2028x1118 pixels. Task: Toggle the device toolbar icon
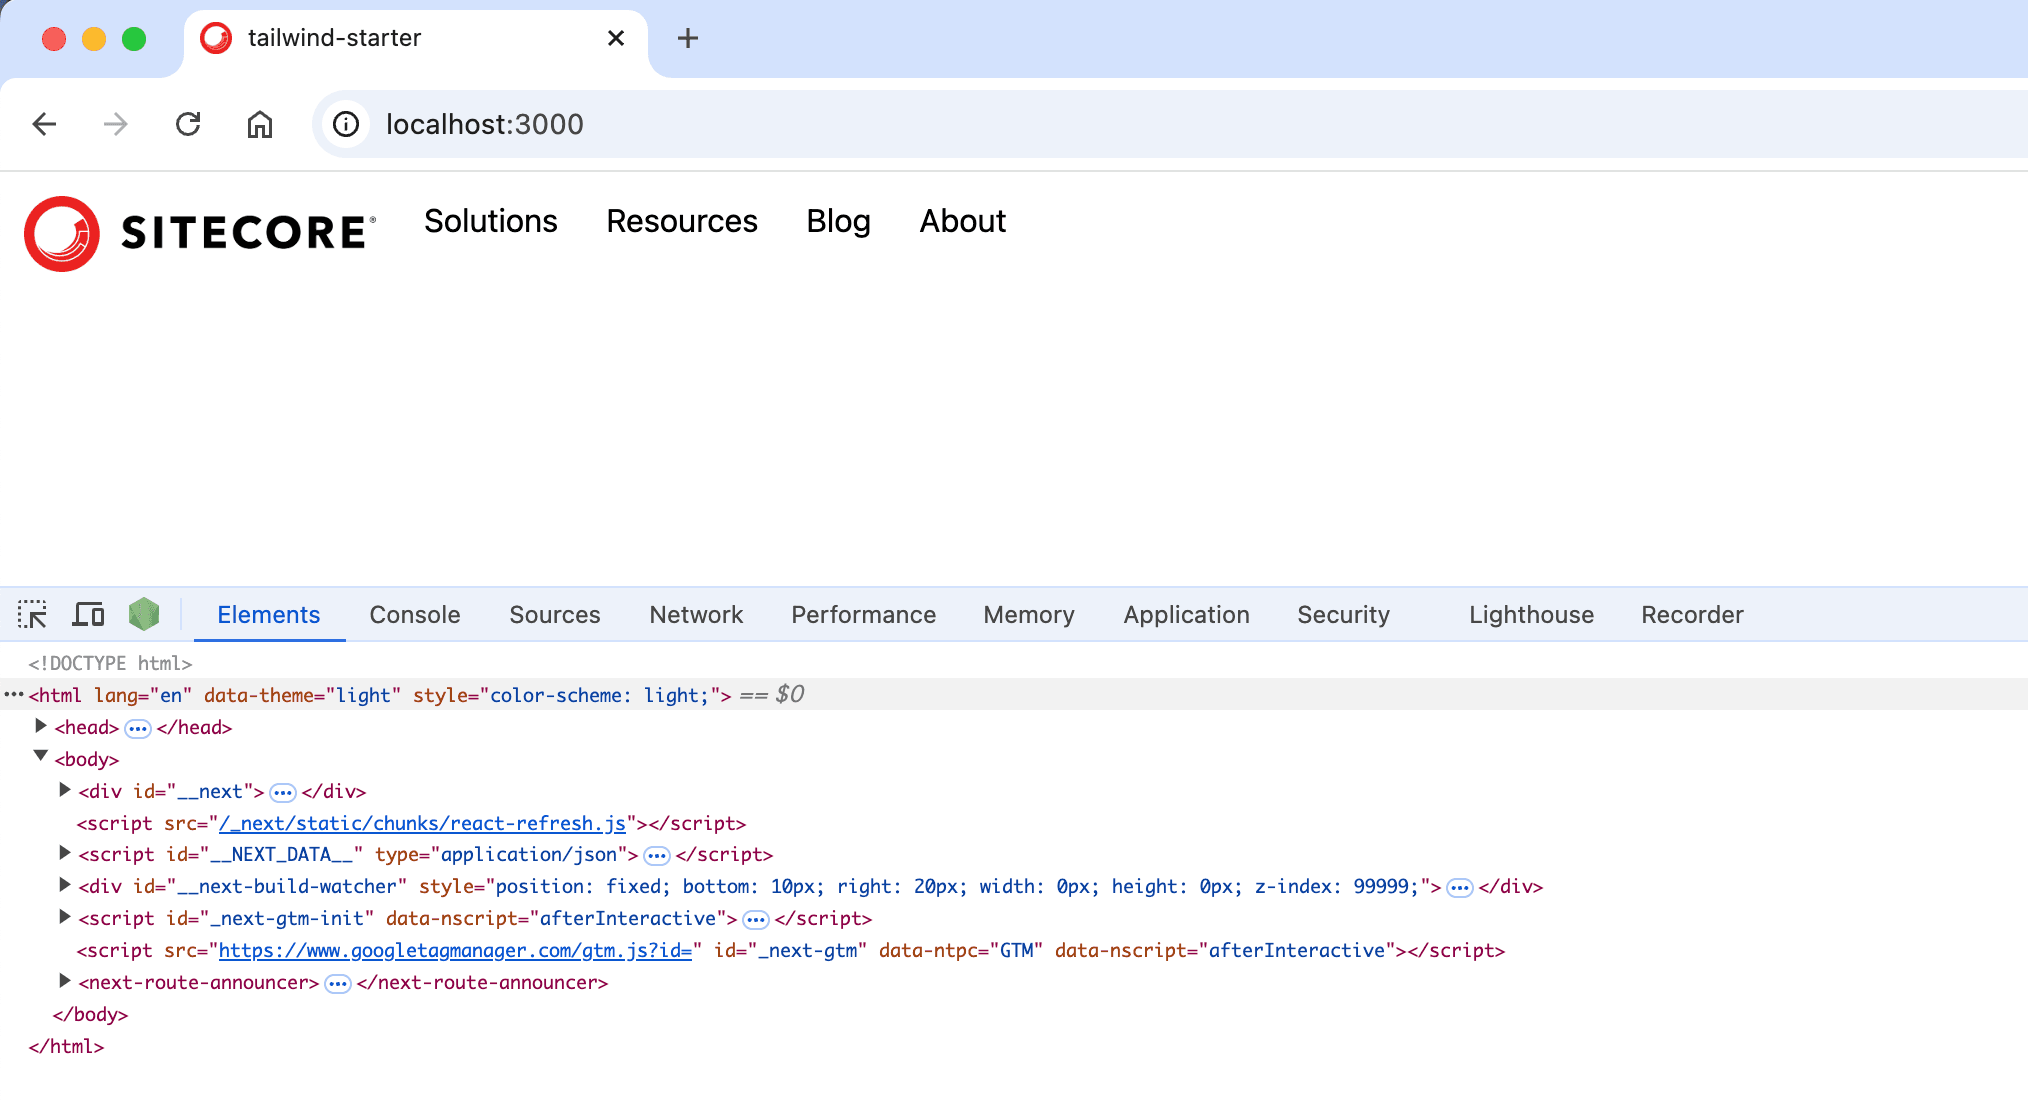88,614
